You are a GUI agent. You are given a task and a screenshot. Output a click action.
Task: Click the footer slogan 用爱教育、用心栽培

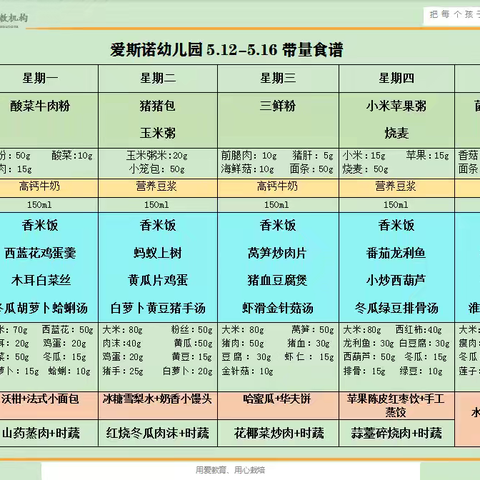tap(230, 470)
